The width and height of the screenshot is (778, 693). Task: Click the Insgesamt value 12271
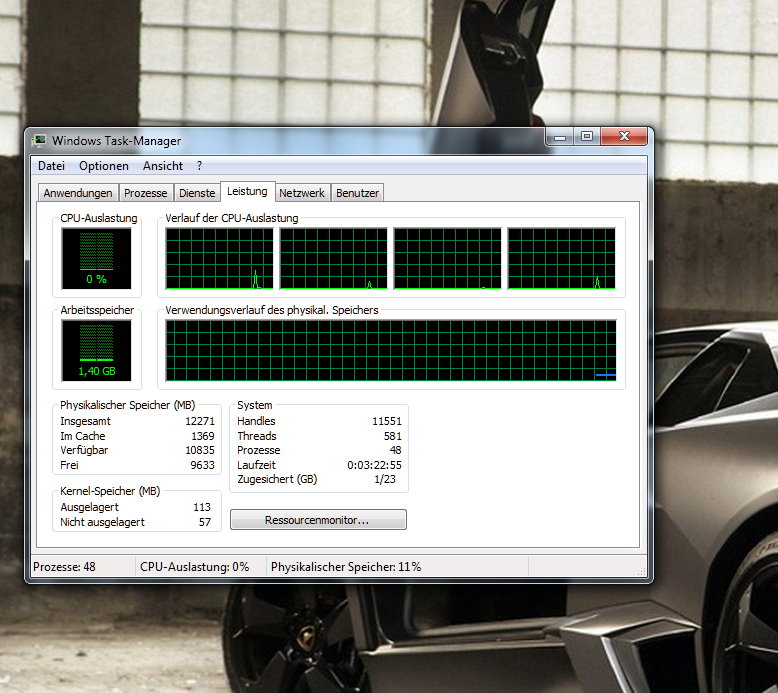coord(200,421)
